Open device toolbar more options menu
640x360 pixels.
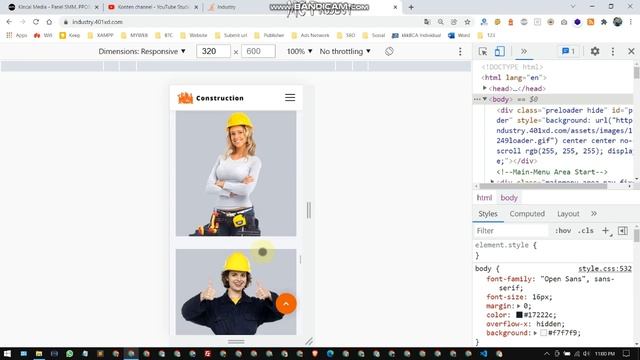460,51
